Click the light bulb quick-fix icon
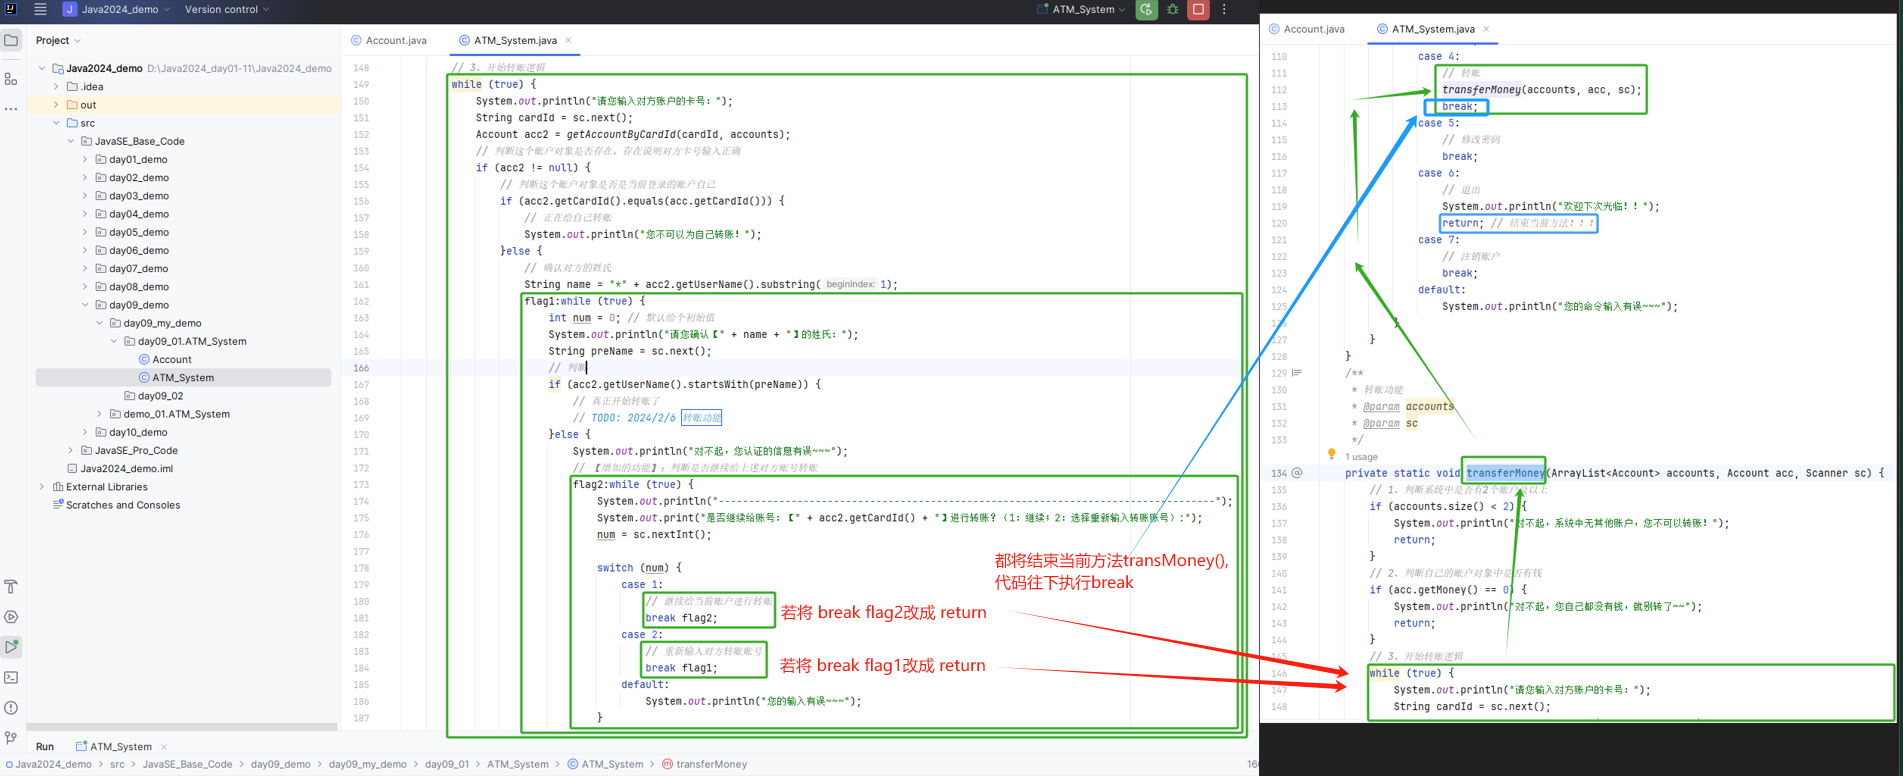 [1331, 454]
